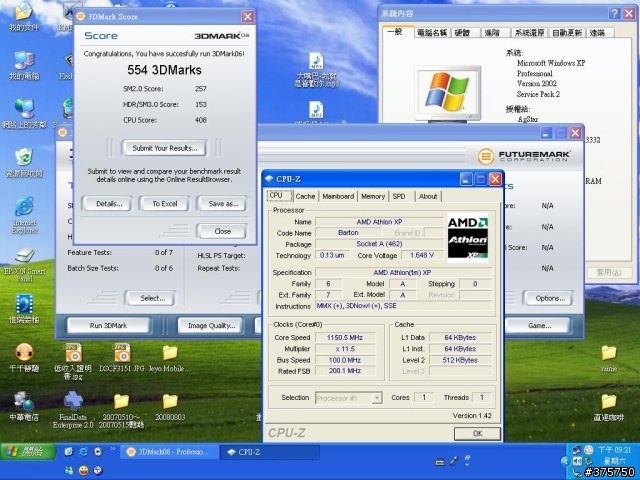
Task: Open the second tab in System Properties window
Action: coord(432,33)
